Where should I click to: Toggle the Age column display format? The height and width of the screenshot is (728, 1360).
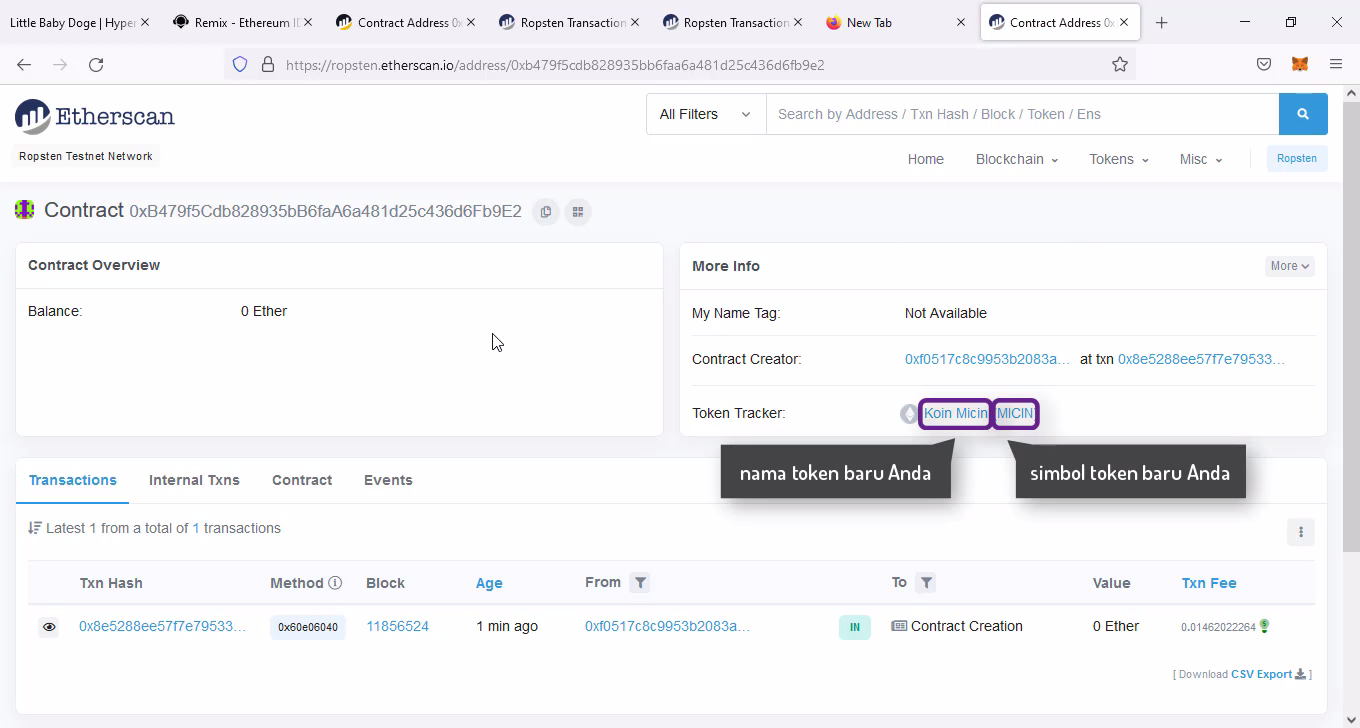489,583
